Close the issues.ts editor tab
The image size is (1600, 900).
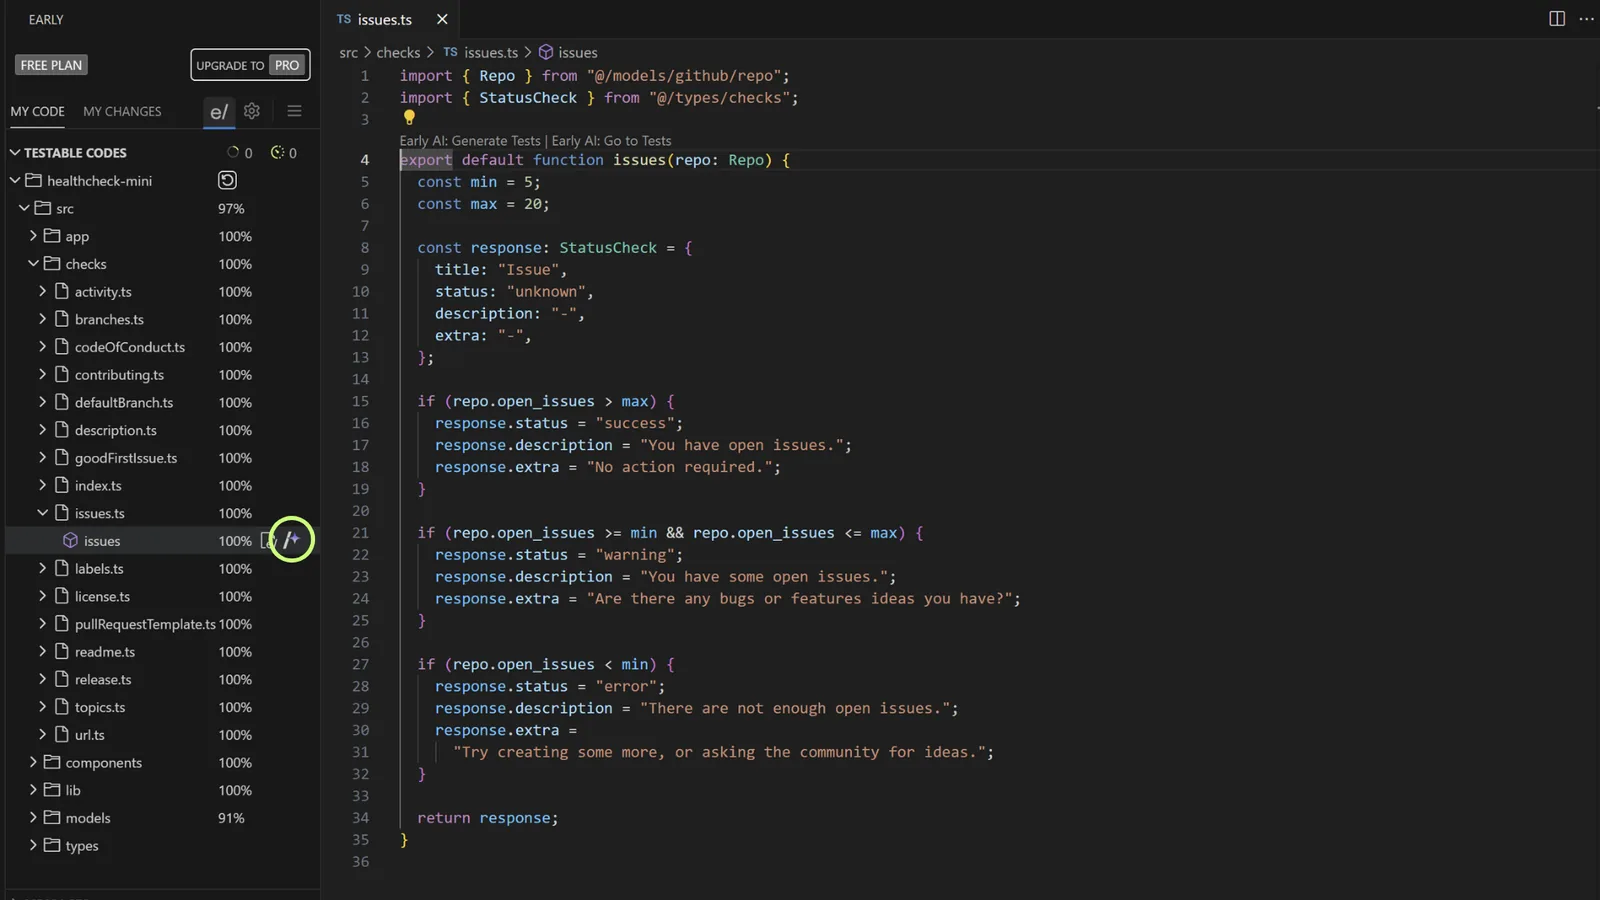(x=442, y=19)
